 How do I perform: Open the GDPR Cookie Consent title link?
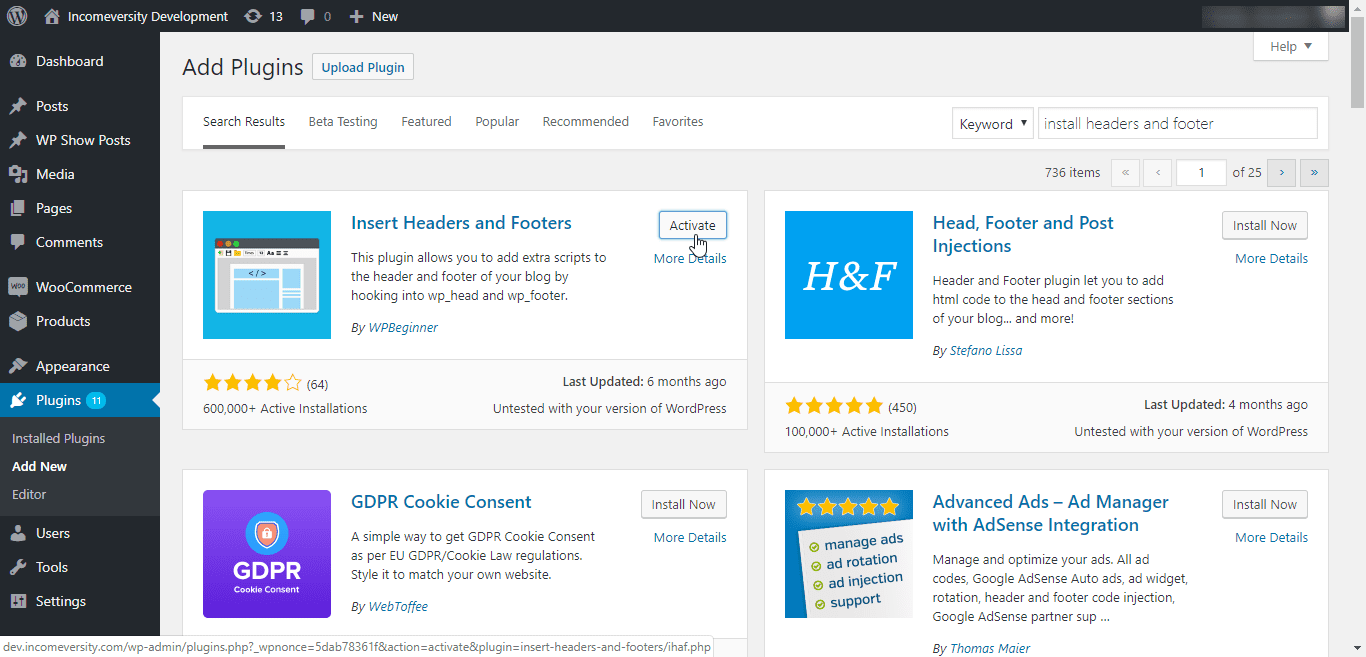(x=441, y=502)
